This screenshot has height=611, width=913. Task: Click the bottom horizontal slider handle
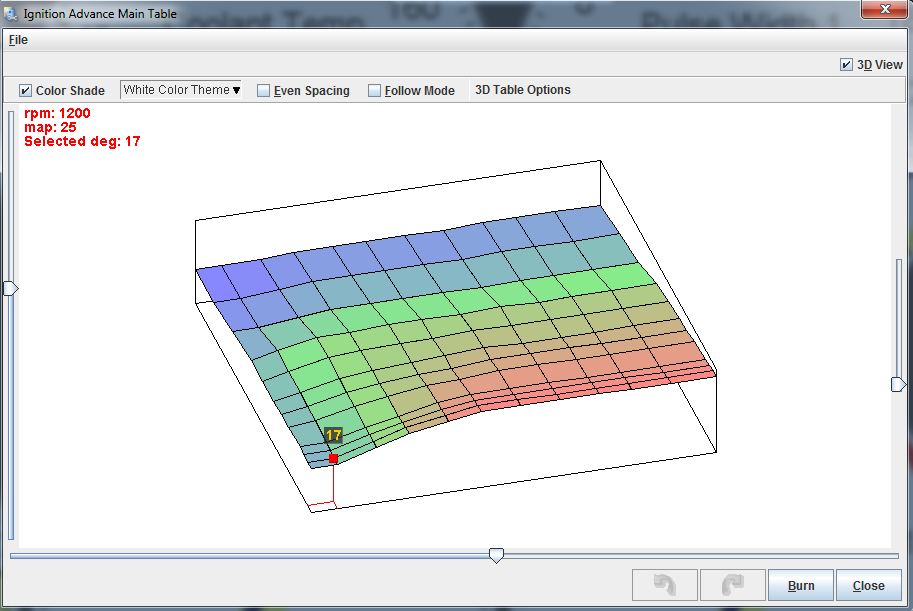tap(496, 555)
